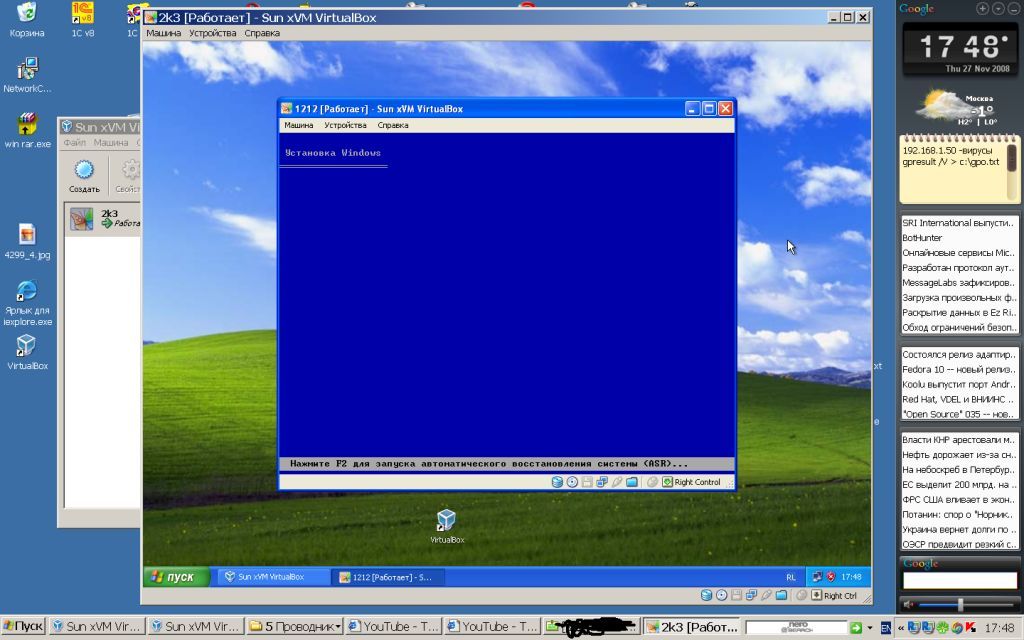Open Справка menu in 1212 window
The width and height of the screenshot is (1024, 640).
coord(393,125)
